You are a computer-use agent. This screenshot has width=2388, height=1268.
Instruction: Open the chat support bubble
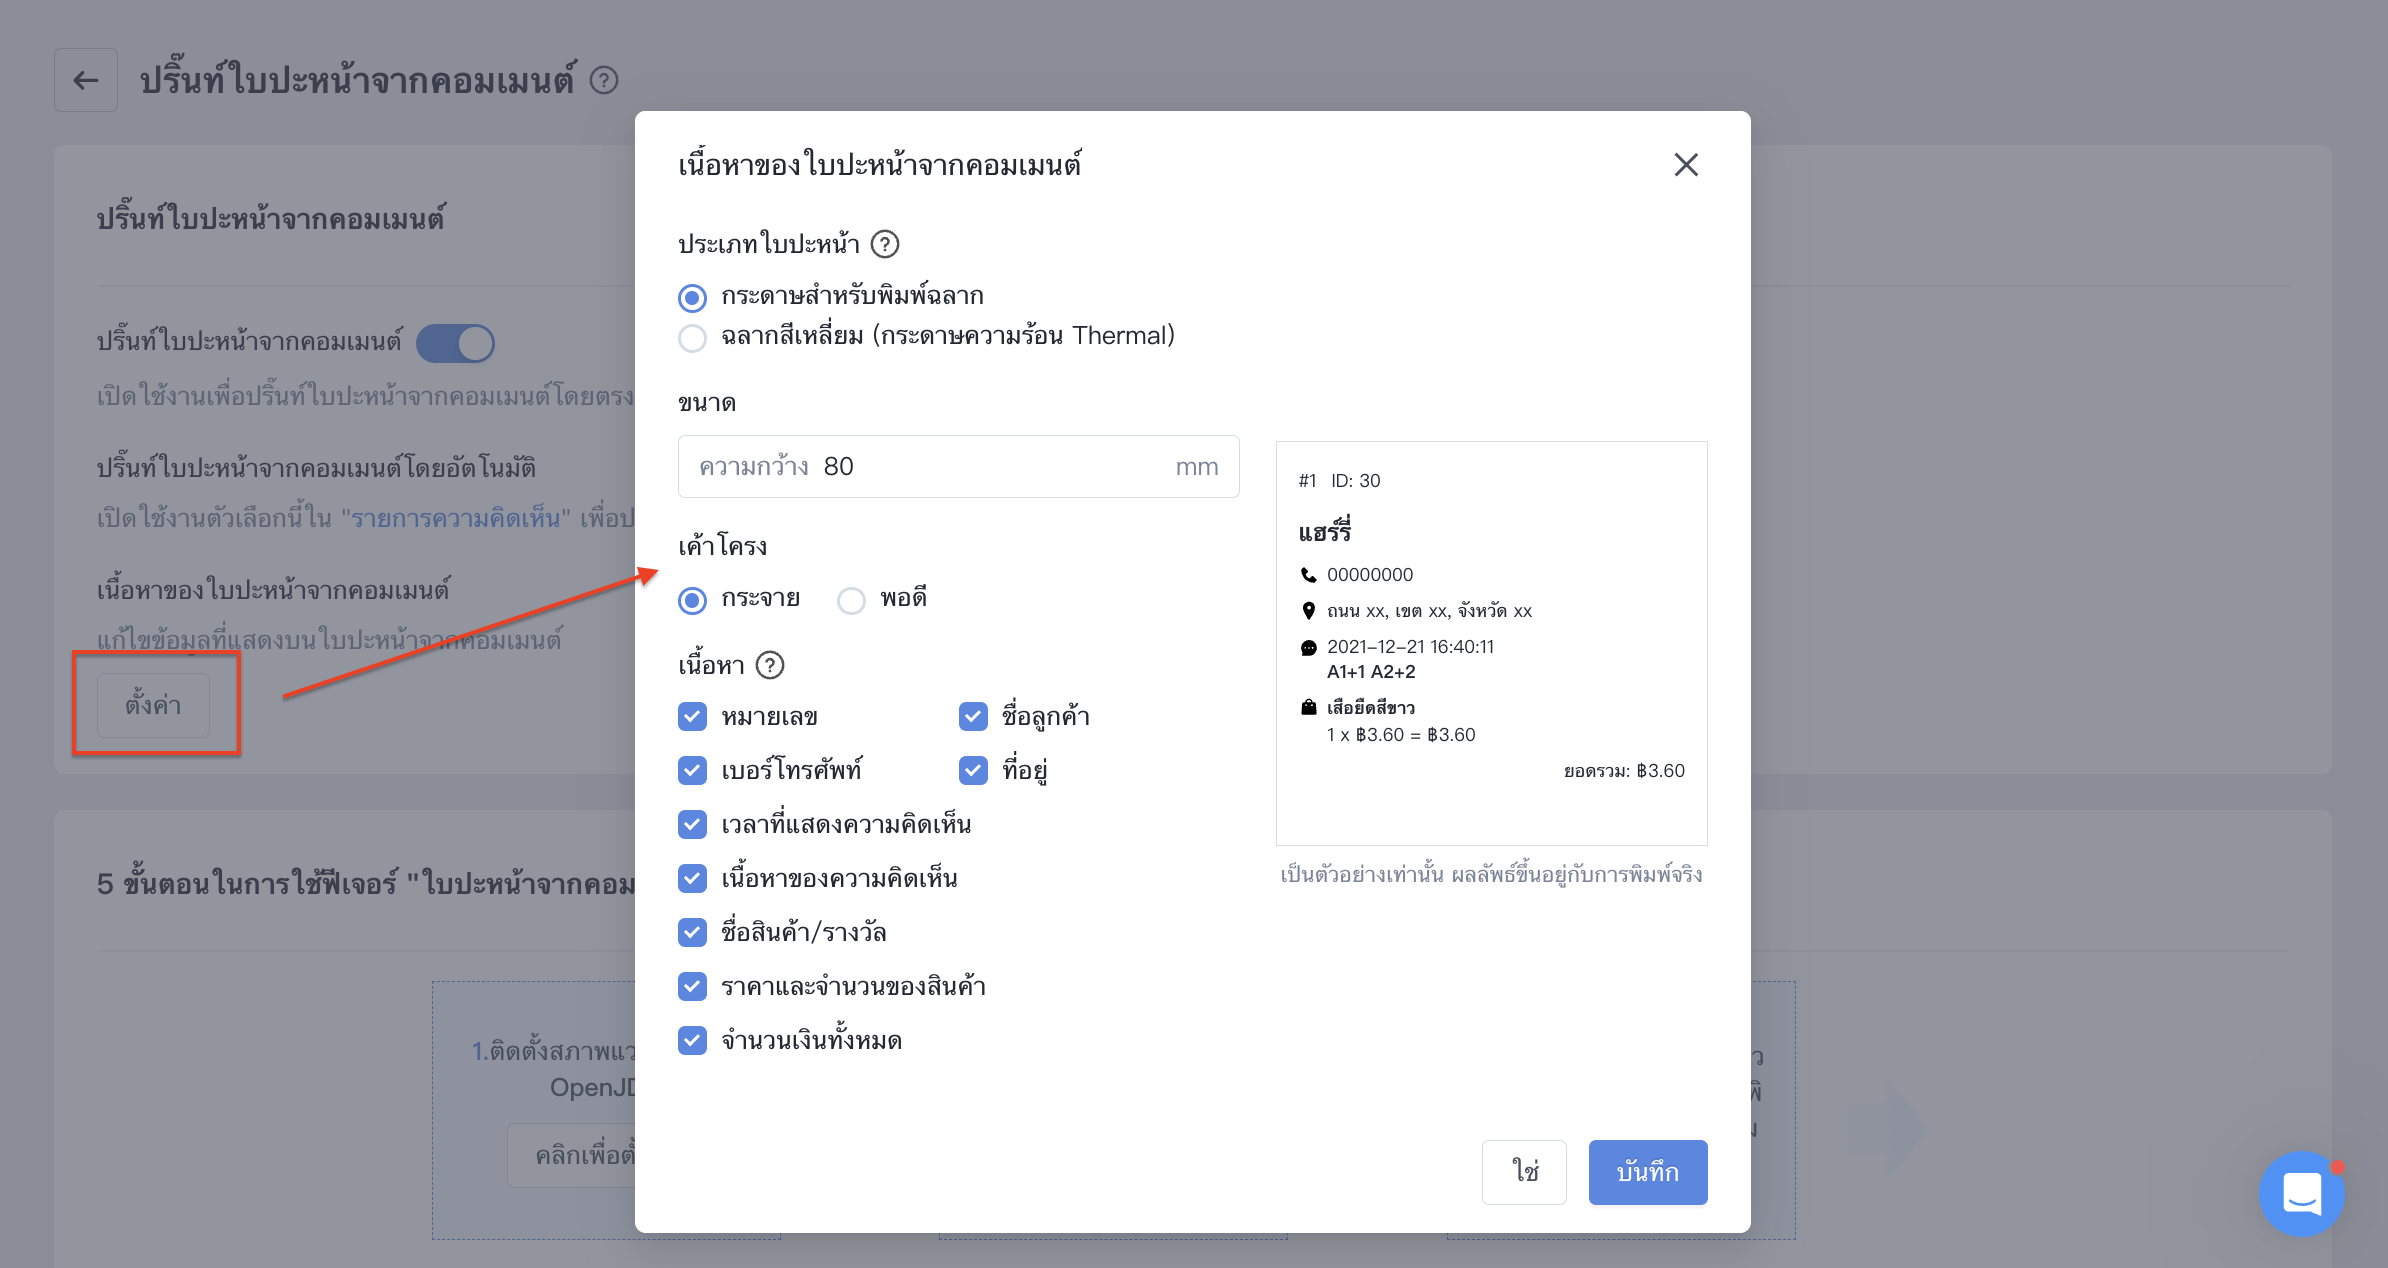2302,1193
